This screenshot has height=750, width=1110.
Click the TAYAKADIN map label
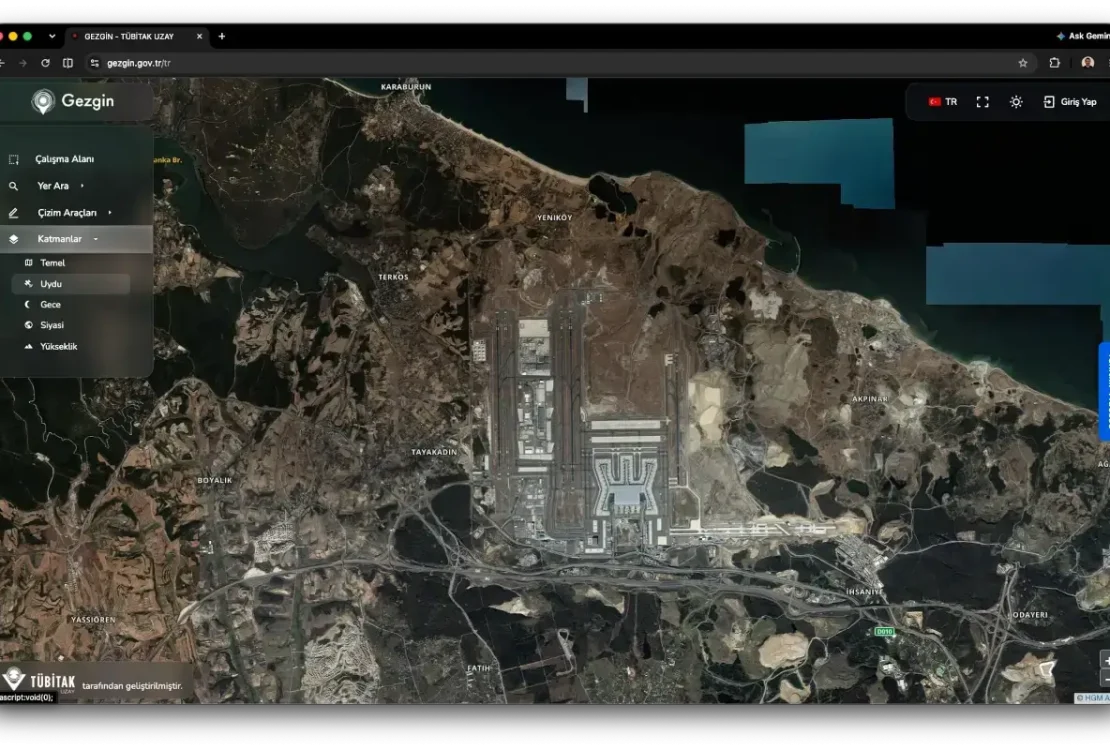pos(434,452)
